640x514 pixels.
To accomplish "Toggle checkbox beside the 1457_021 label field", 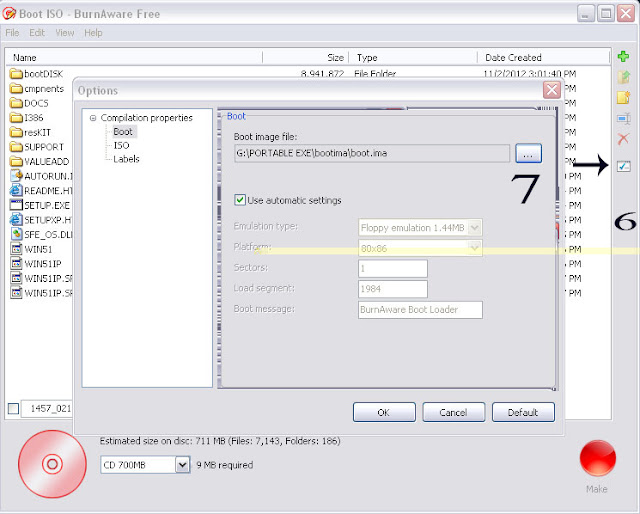I will pyautogui.click(x=13, y=408).
